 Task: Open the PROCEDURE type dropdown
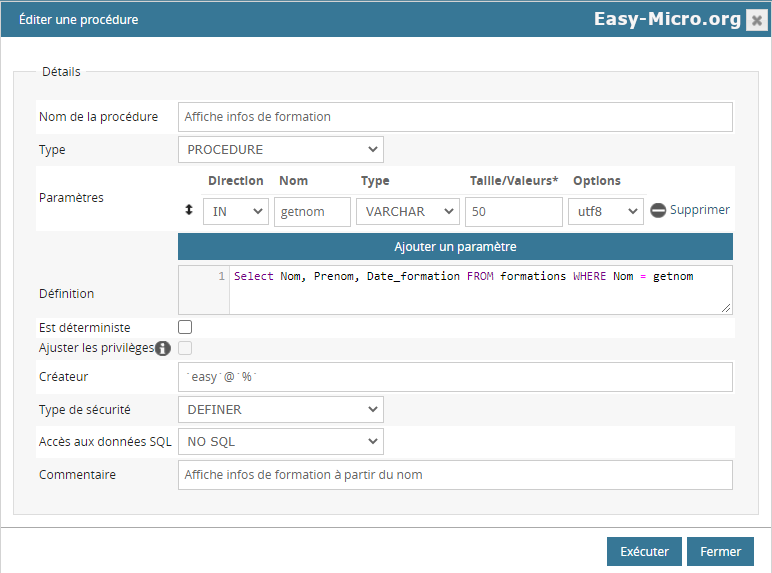(x=281, y=150)
